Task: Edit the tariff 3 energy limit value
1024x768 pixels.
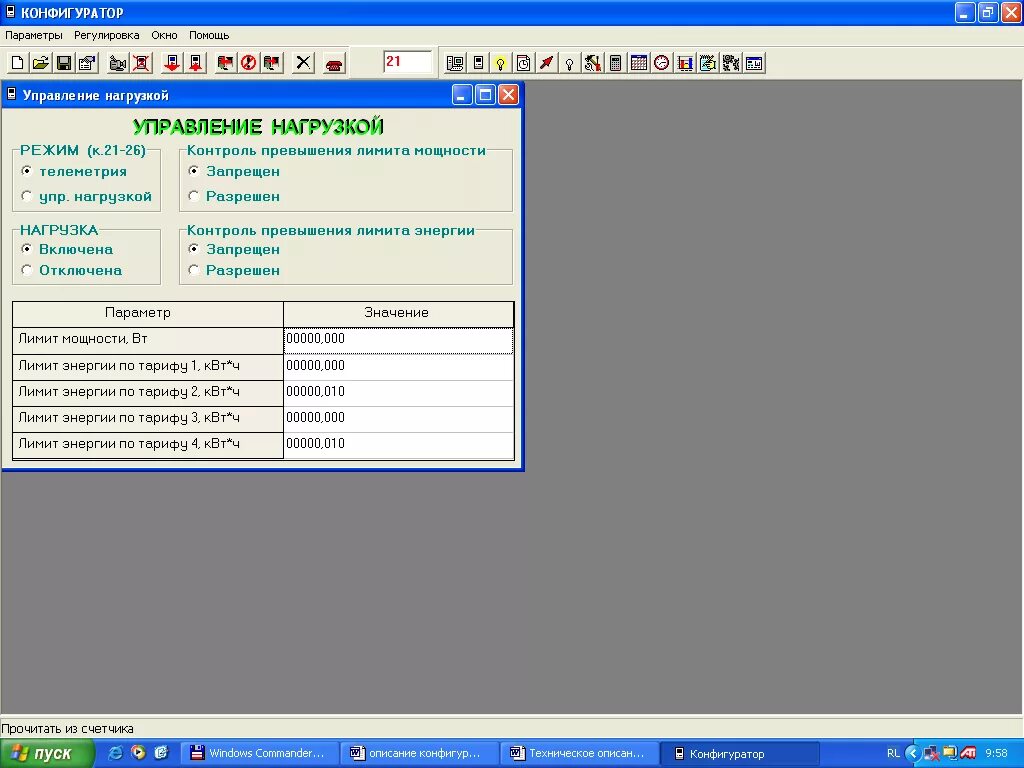Action: coord(398,419)
